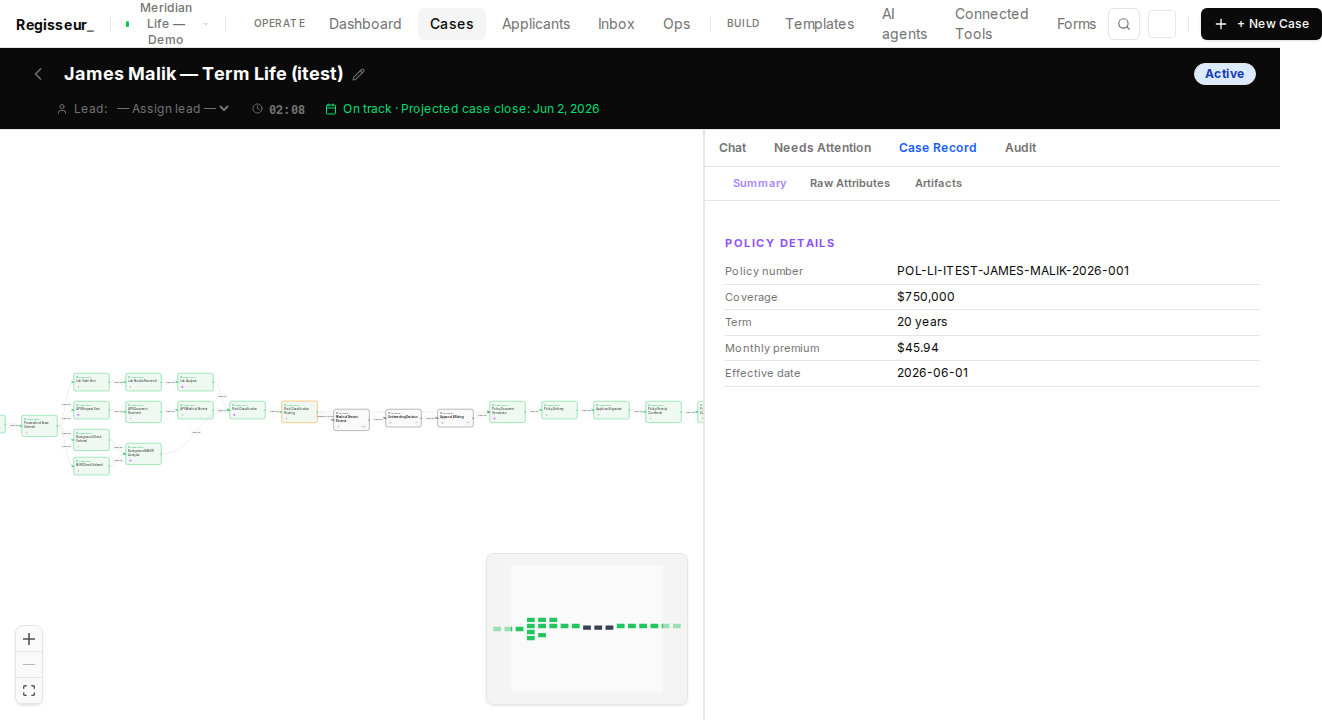Screen dimensions: 1322x720
Task: Open the Raw Attributes sub-tab
Action: coord(850,184)
